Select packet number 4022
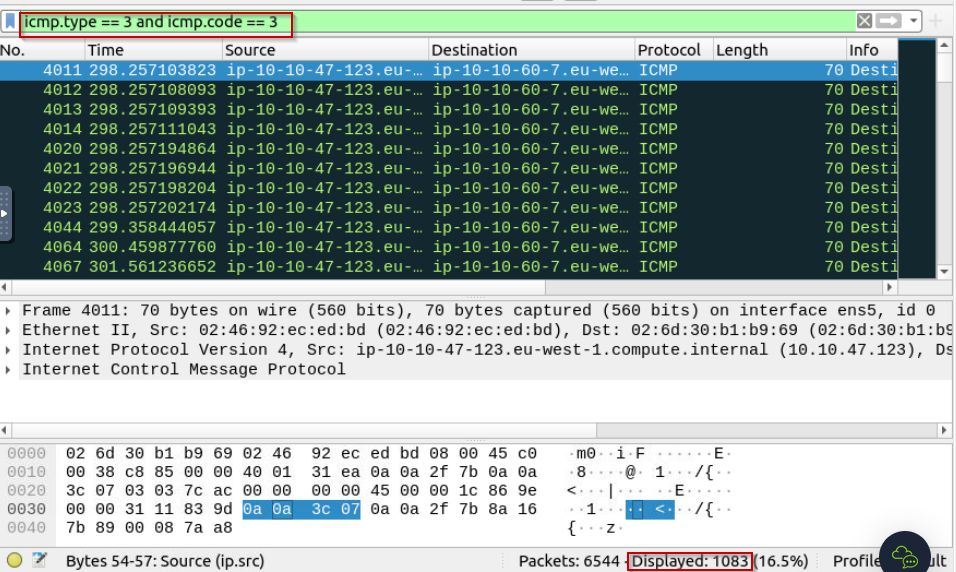This screenshot has height=572, width=956. [x=449, y=188]
